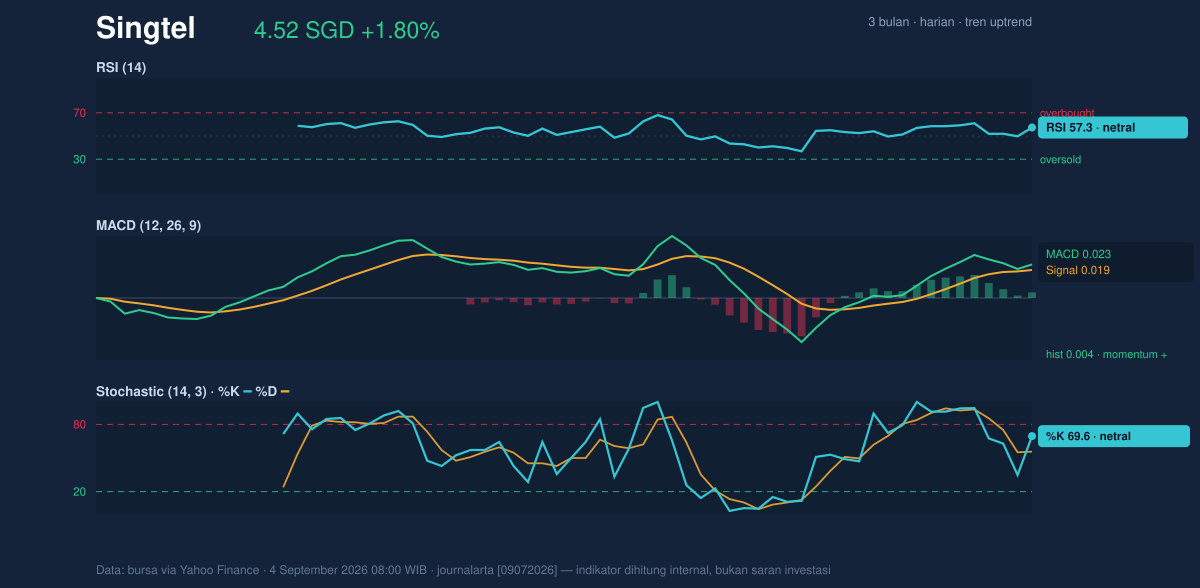Click the cyan %K legend swatch

248,391
